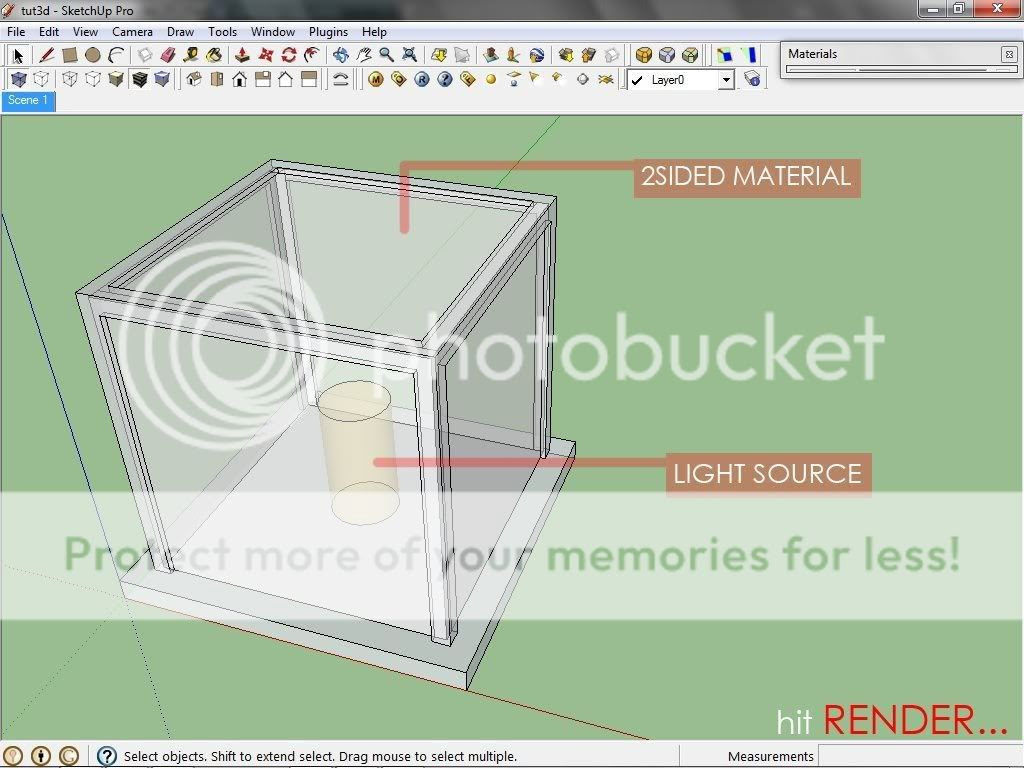Choose the Pan hand tool

(364, 56)
